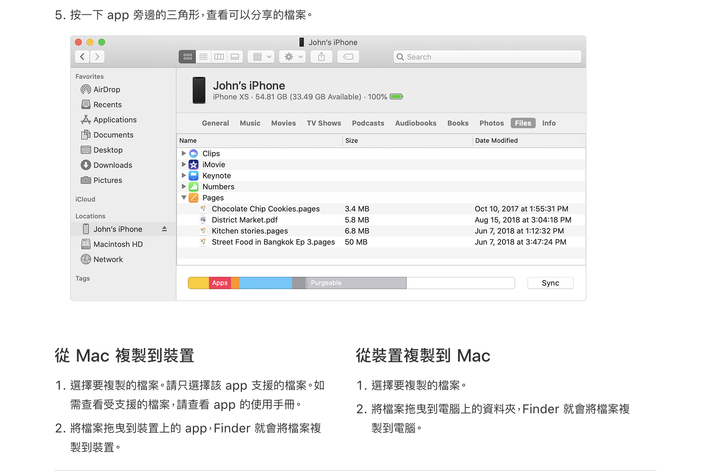Switch to the Info tab
This screenshot has width=720, height=476.
pyautogui.click(x=549, y=123)
